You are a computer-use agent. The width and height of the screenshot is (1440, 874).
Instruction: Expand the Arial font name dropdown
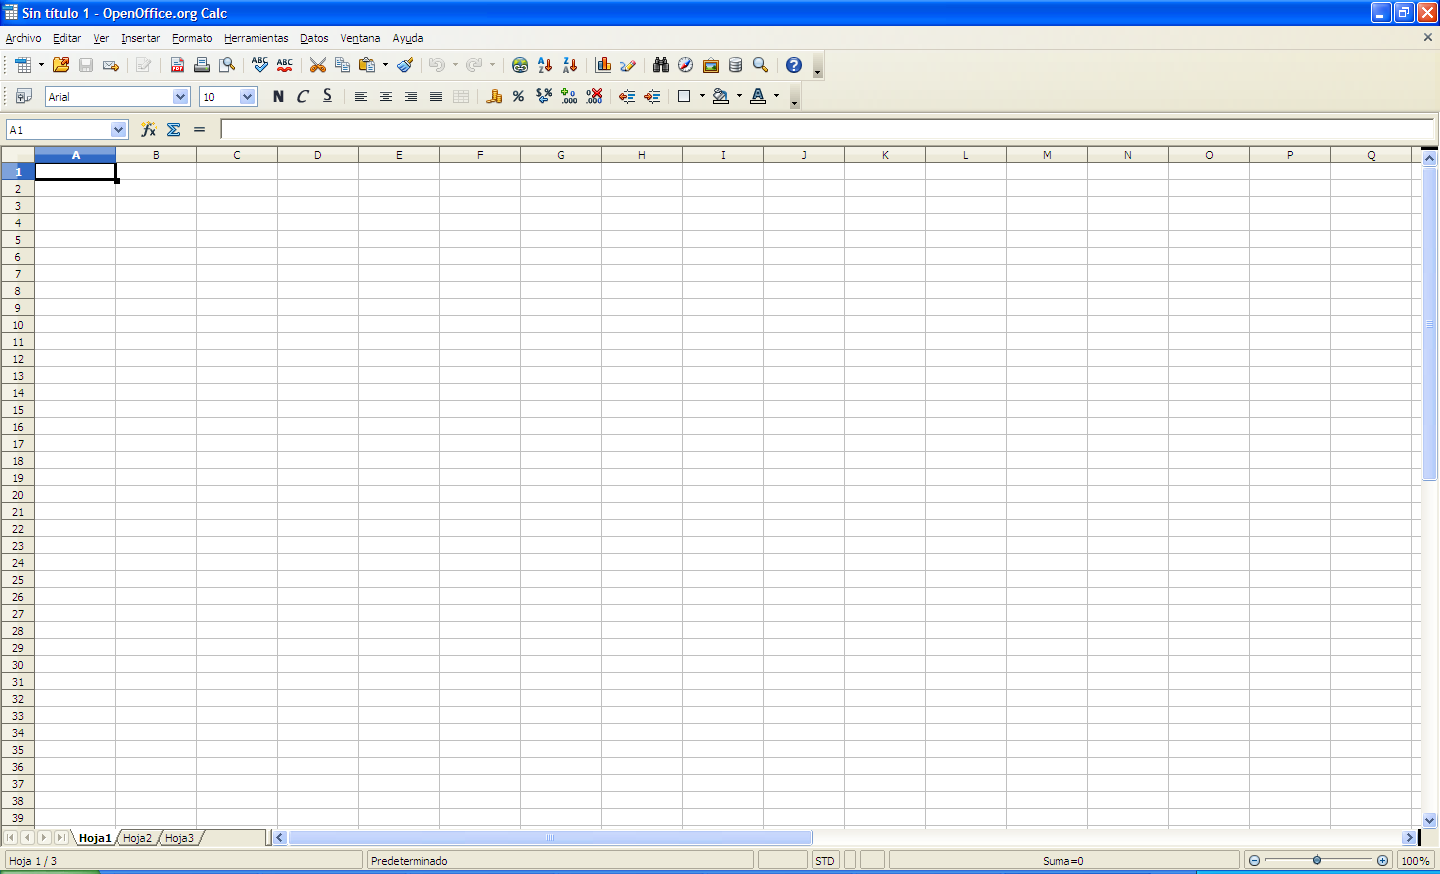coord(181,97)
